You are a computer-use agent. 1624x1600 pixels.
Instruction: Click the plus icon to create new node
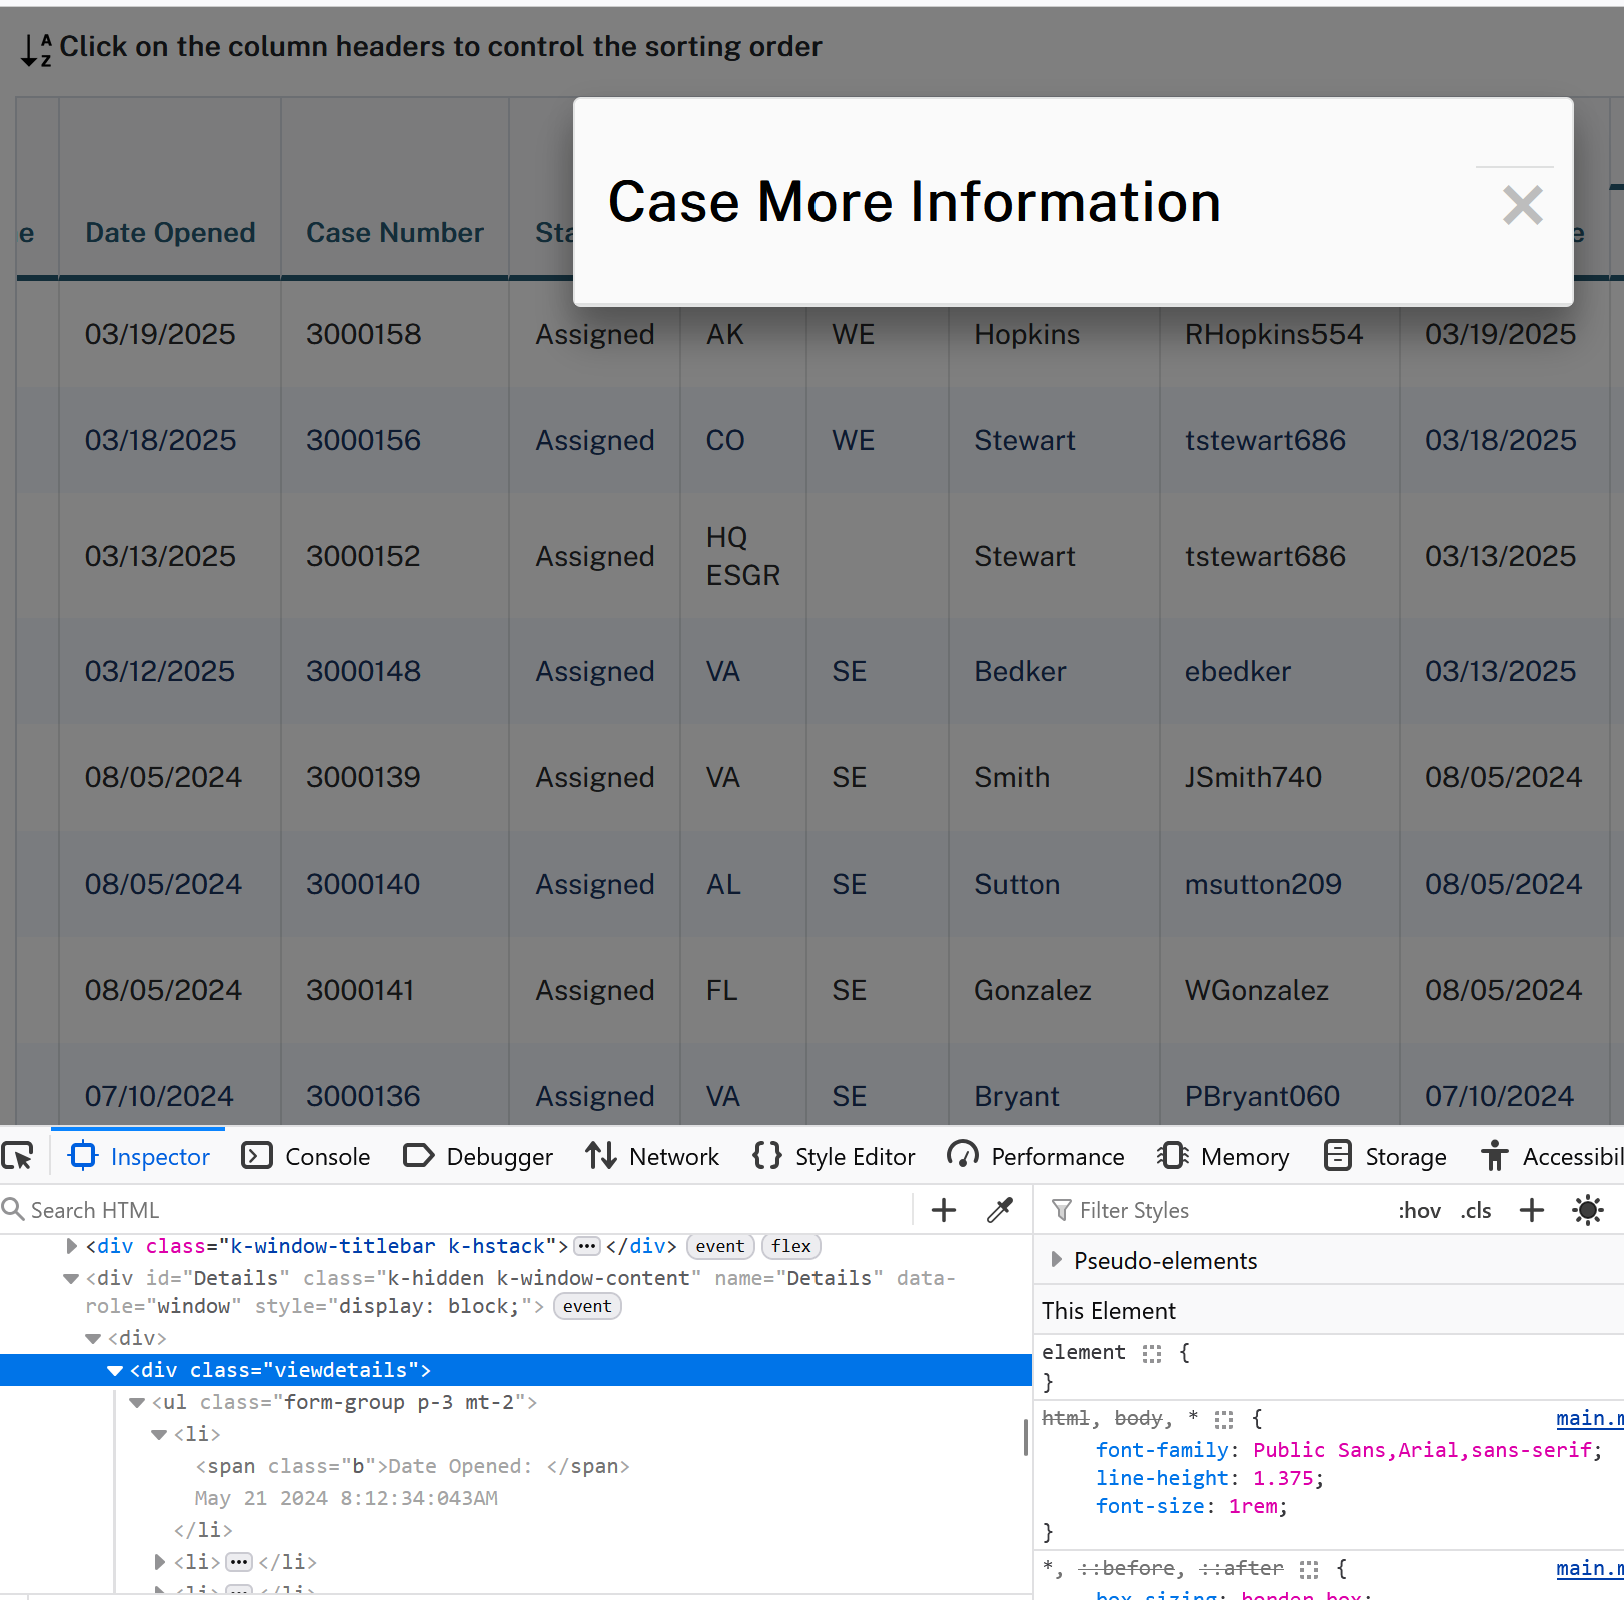tap(943, 1210)
